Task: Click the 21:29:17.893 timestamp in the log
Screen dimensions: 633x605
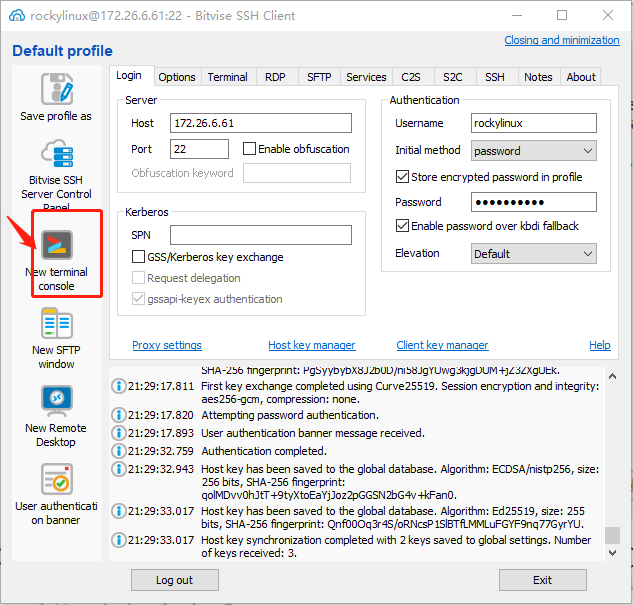Action: click(x=161, y=433)
